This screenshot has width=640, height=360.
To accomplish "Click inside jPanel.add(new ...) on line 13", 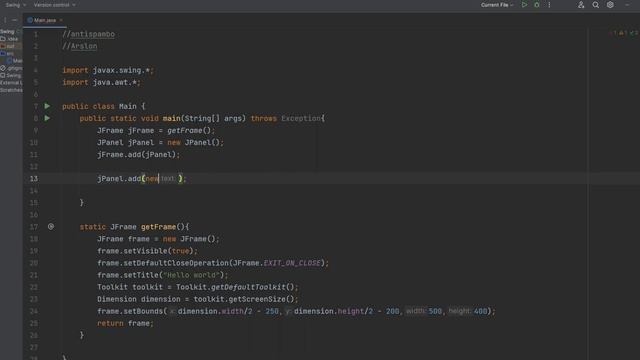I will pos(142,179).
